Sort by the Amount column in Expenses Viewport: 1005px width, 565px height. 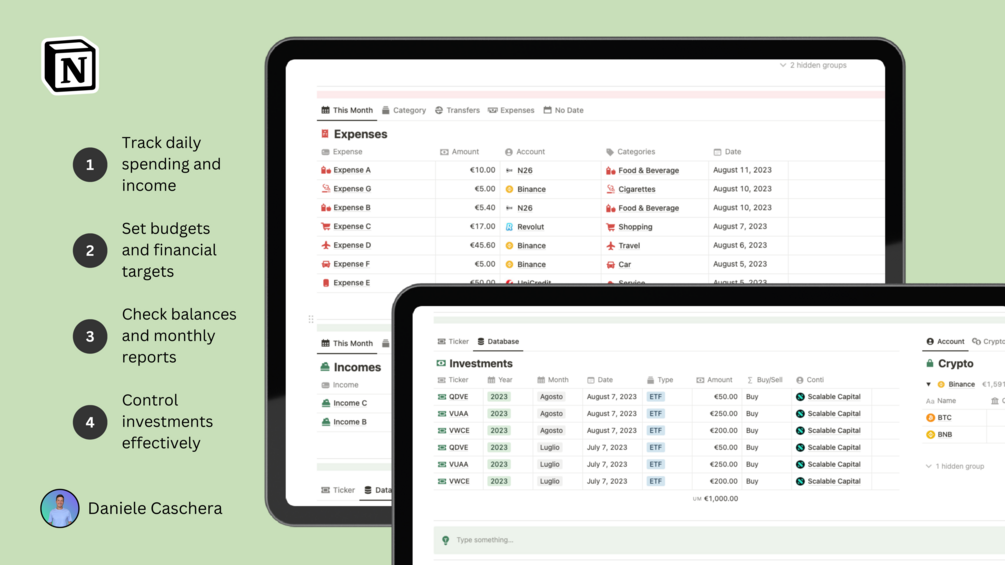point(459,152)
